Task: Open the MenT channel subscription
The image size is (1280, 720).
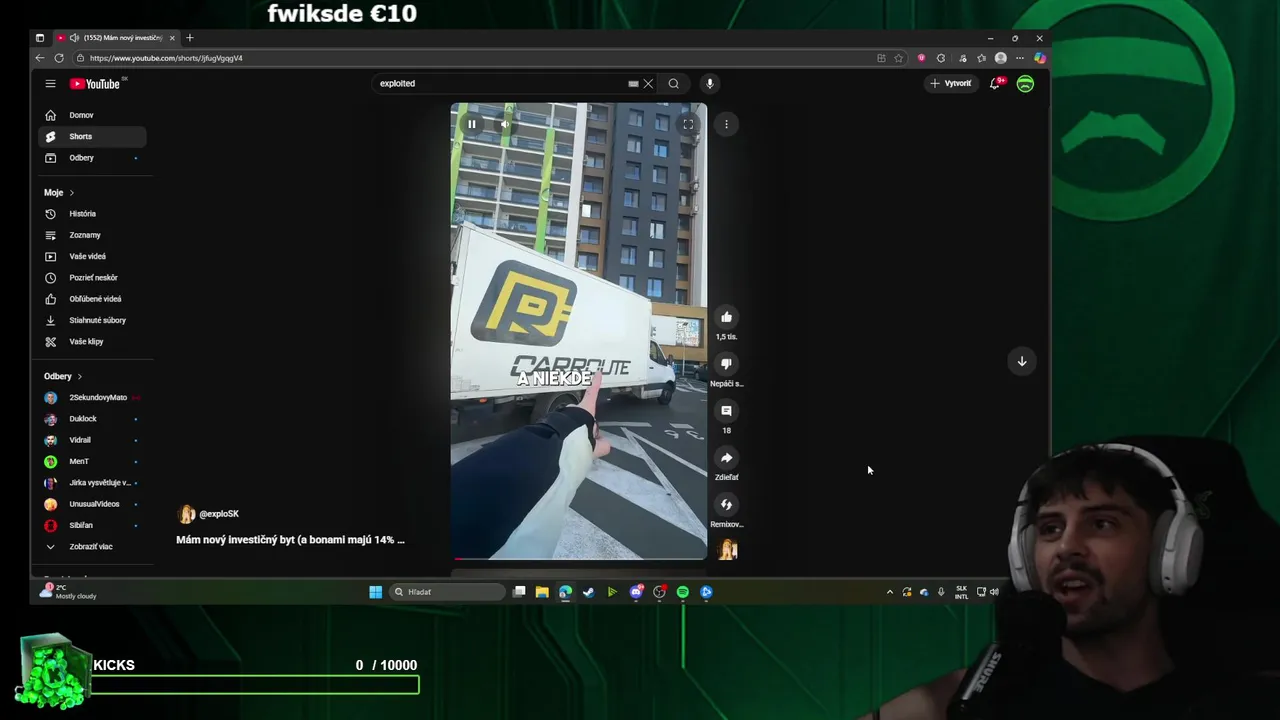Action: click(x=93, y=461)
